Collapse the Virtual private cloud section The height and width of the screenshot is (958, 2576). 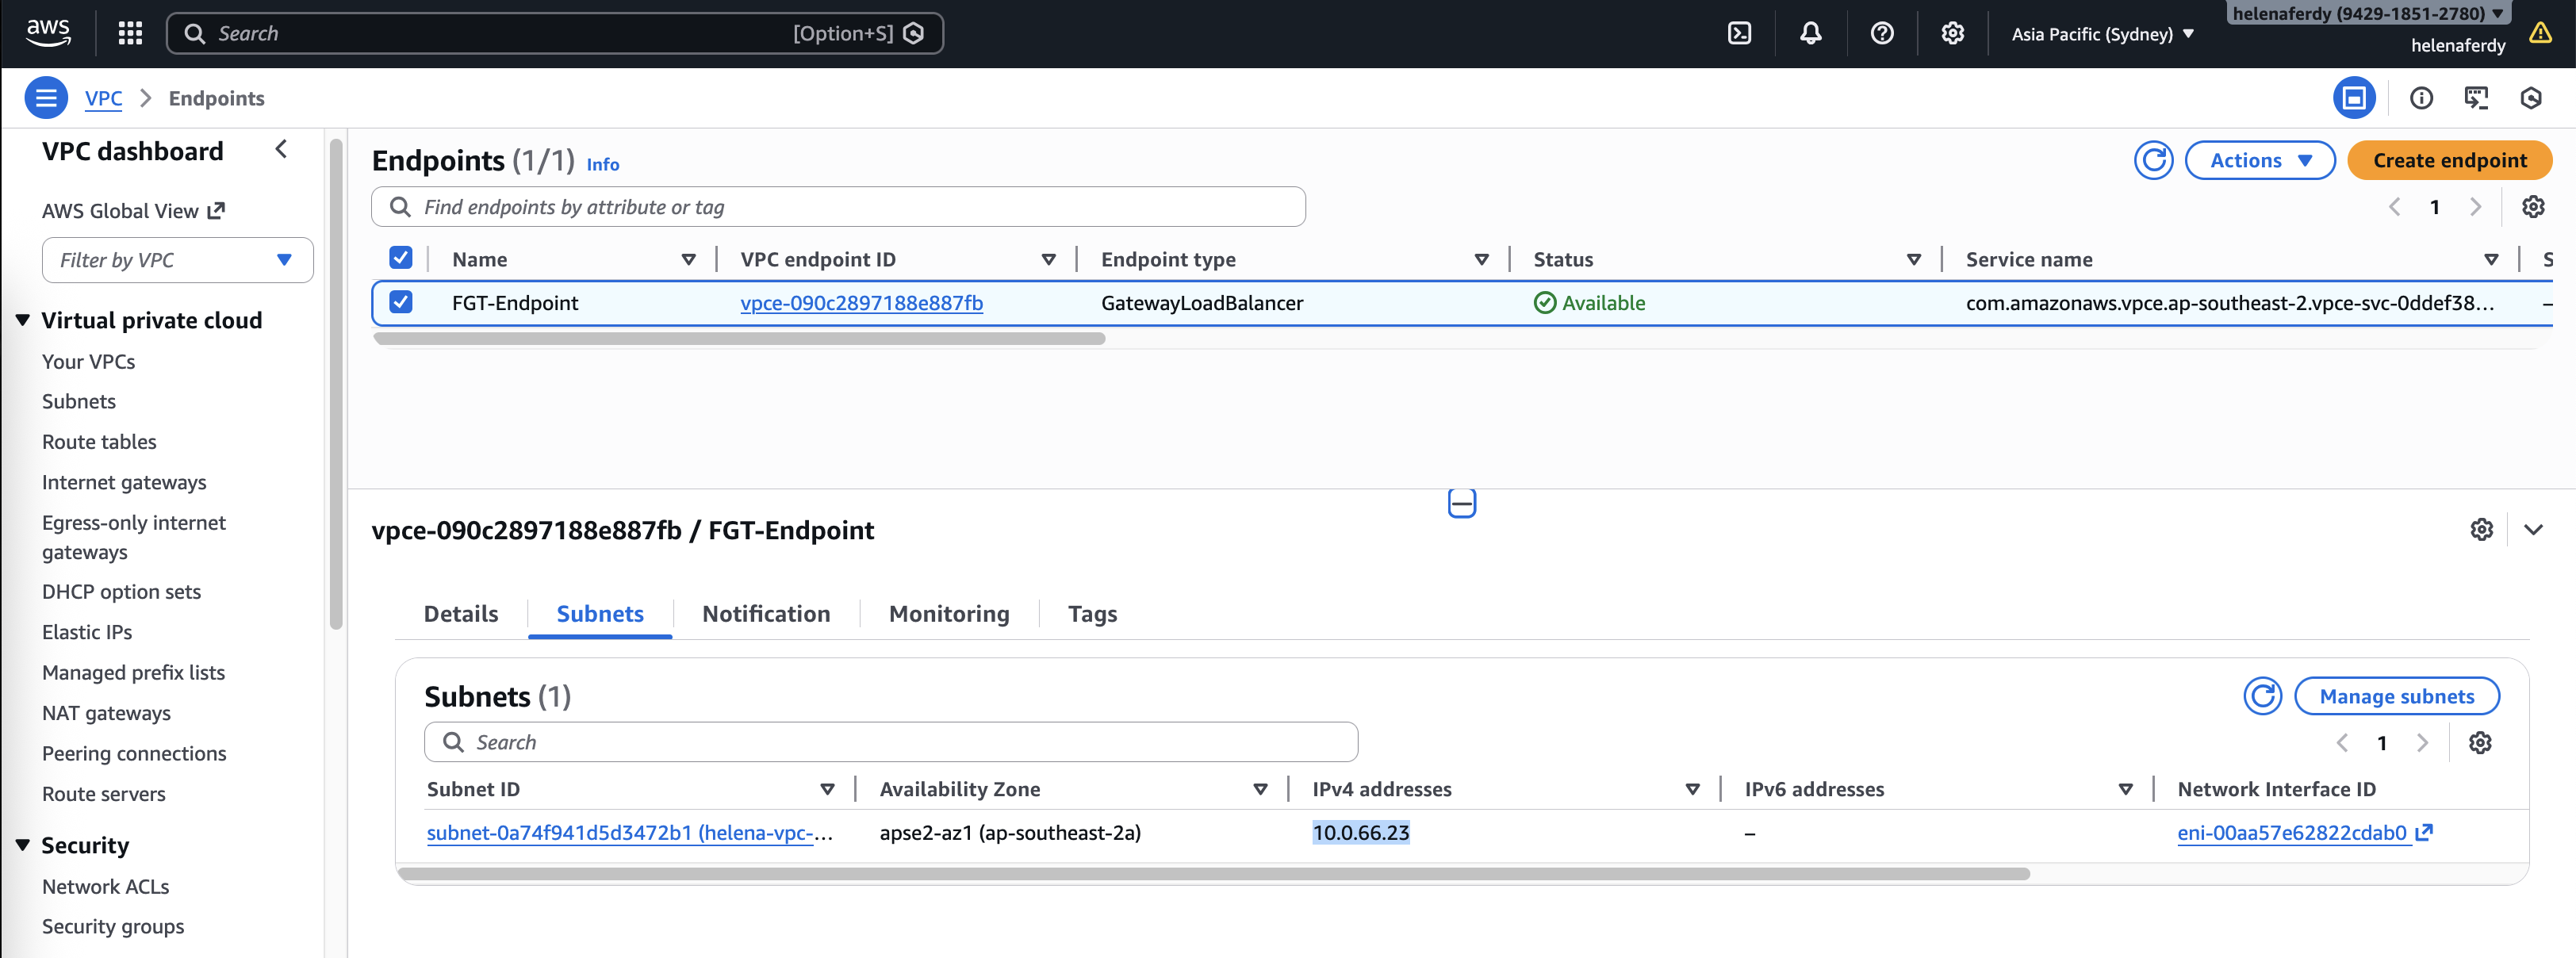pyautogui.click(x=23, y=320)
